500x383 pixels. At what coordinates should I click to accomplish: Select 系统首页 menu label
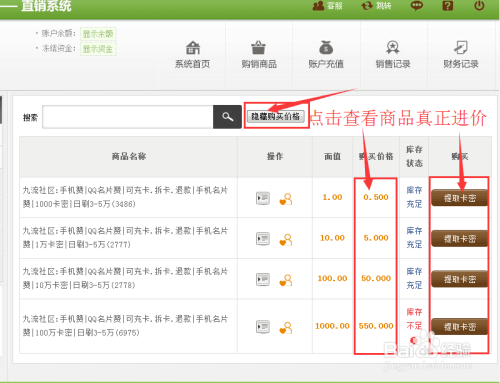[193, 64]
